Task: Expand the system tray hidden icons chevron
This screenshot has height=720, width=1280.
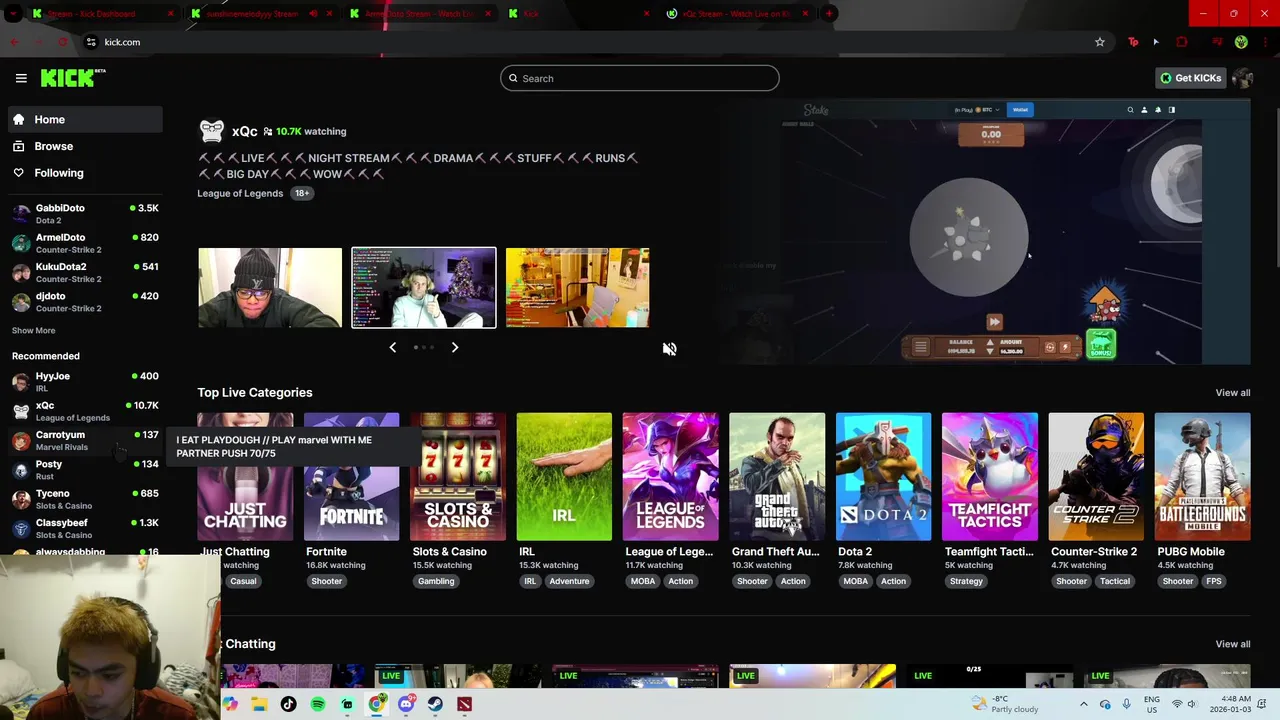Action: pyautogui.click(x=1083, y=704)
